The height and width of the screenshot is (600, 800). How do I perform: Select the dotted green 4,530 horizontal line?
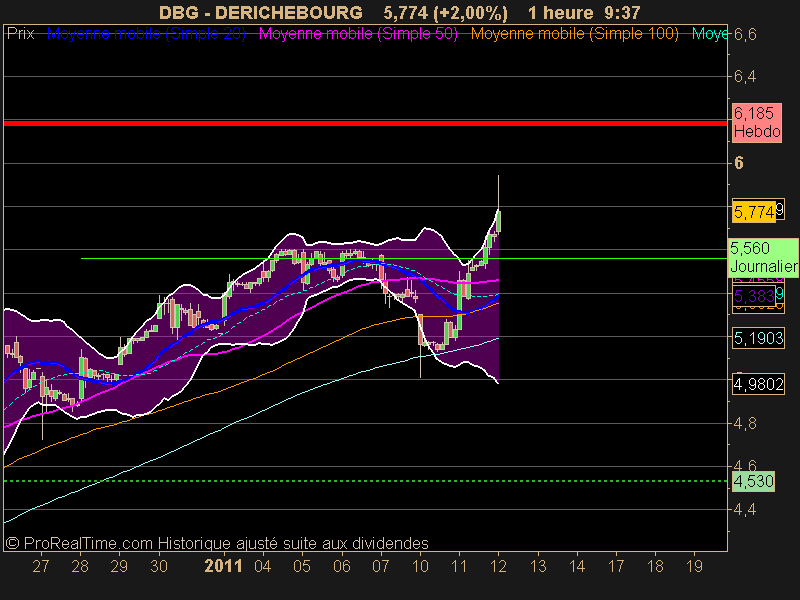coord(365,481)
